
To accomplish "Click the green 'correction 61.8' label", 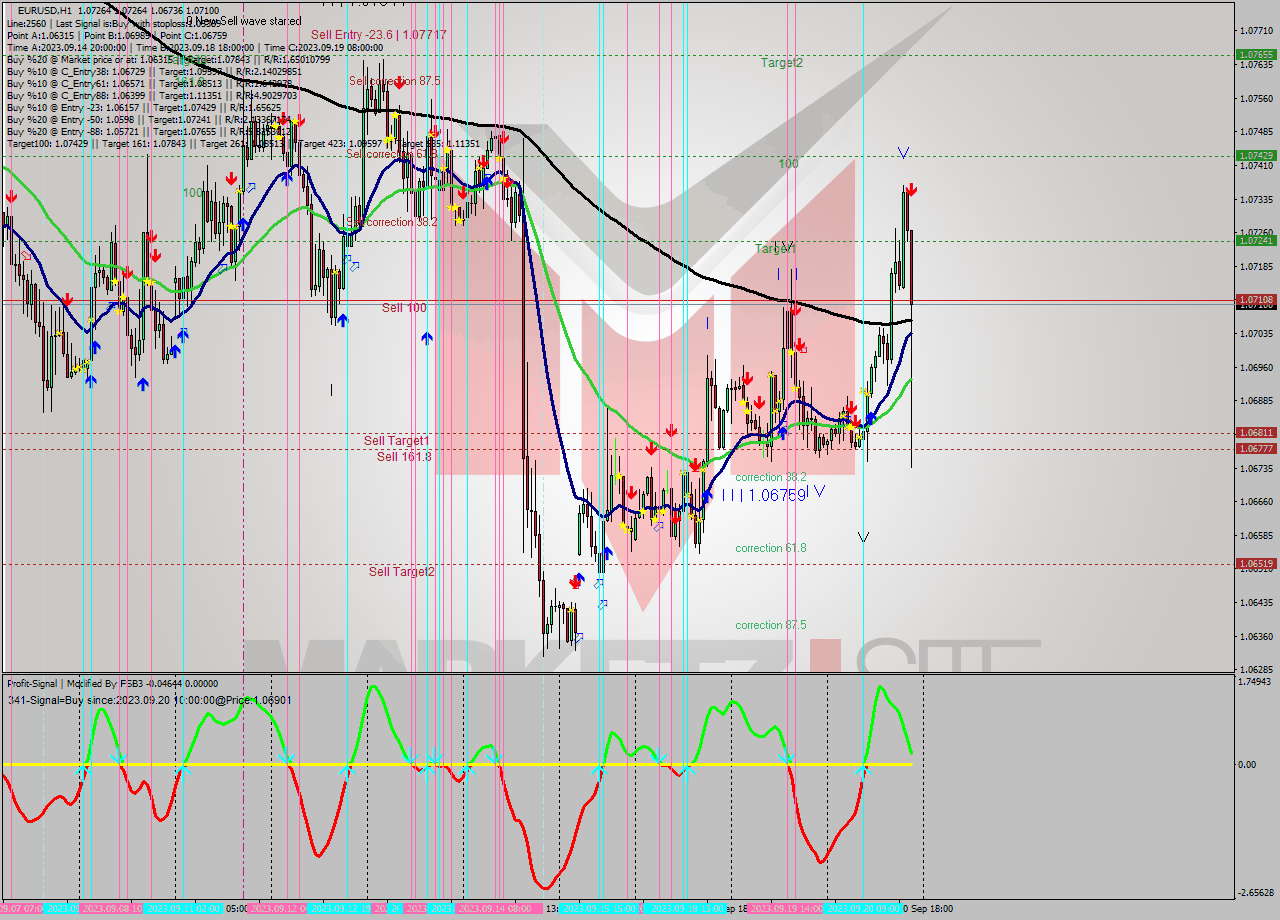I will (771, 548).
